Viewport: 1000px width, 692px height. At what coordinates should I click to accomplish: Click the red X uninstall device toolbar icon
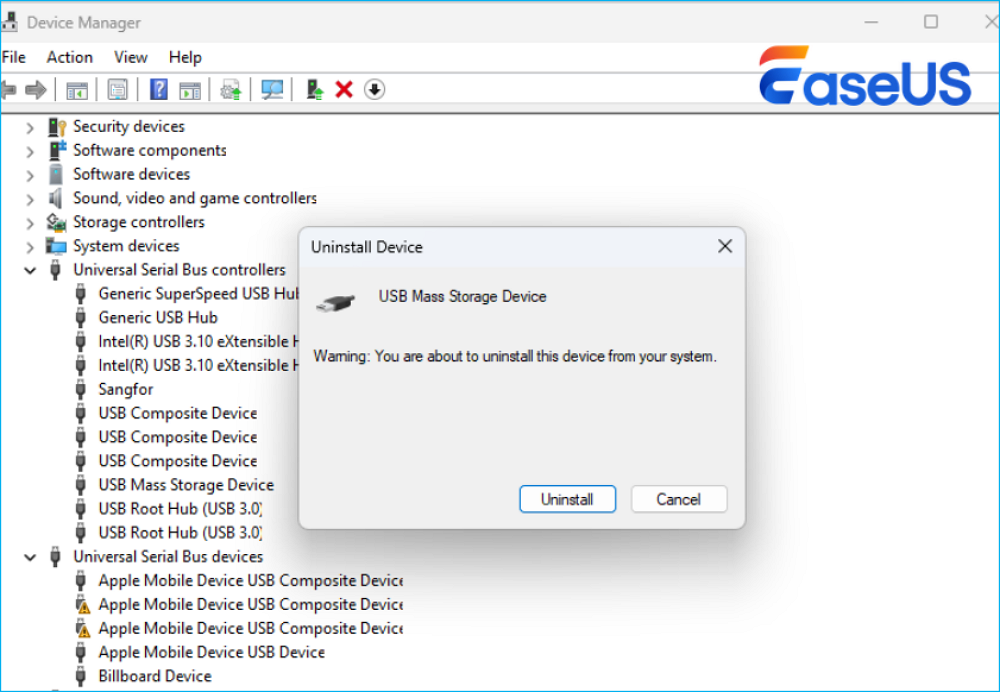(x=344, y=90)
